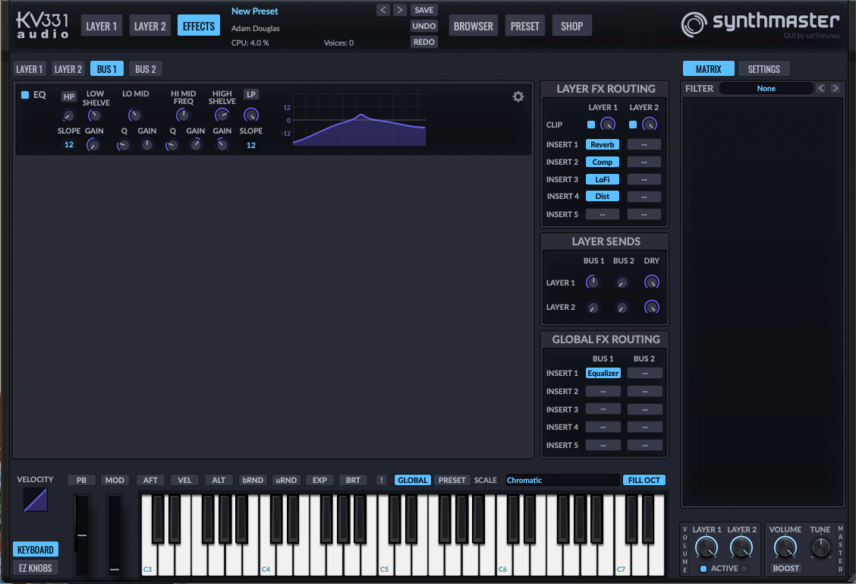Open Layer 1 Insert 5 empty slot
The image size is (856, 584).
point(602,214)
